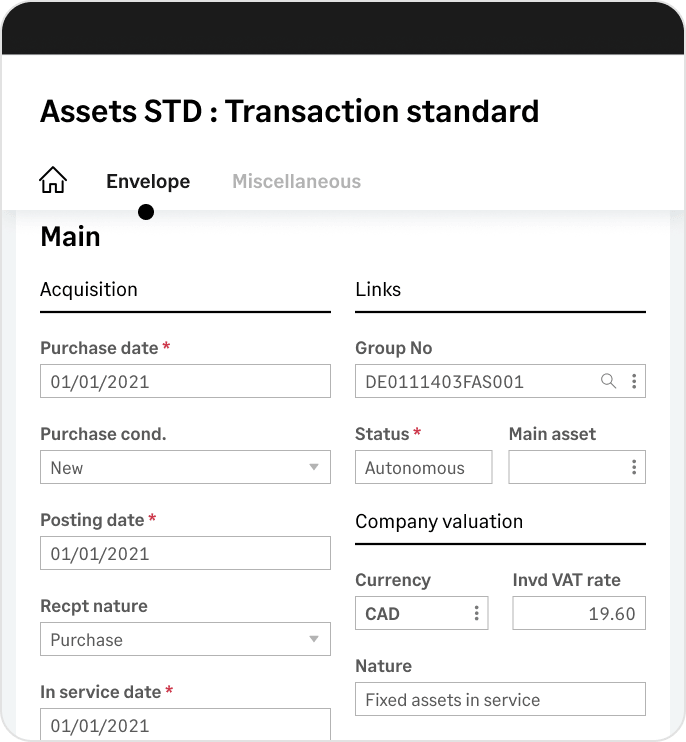Switch to the Miscellaneous tab

point(297,181)
